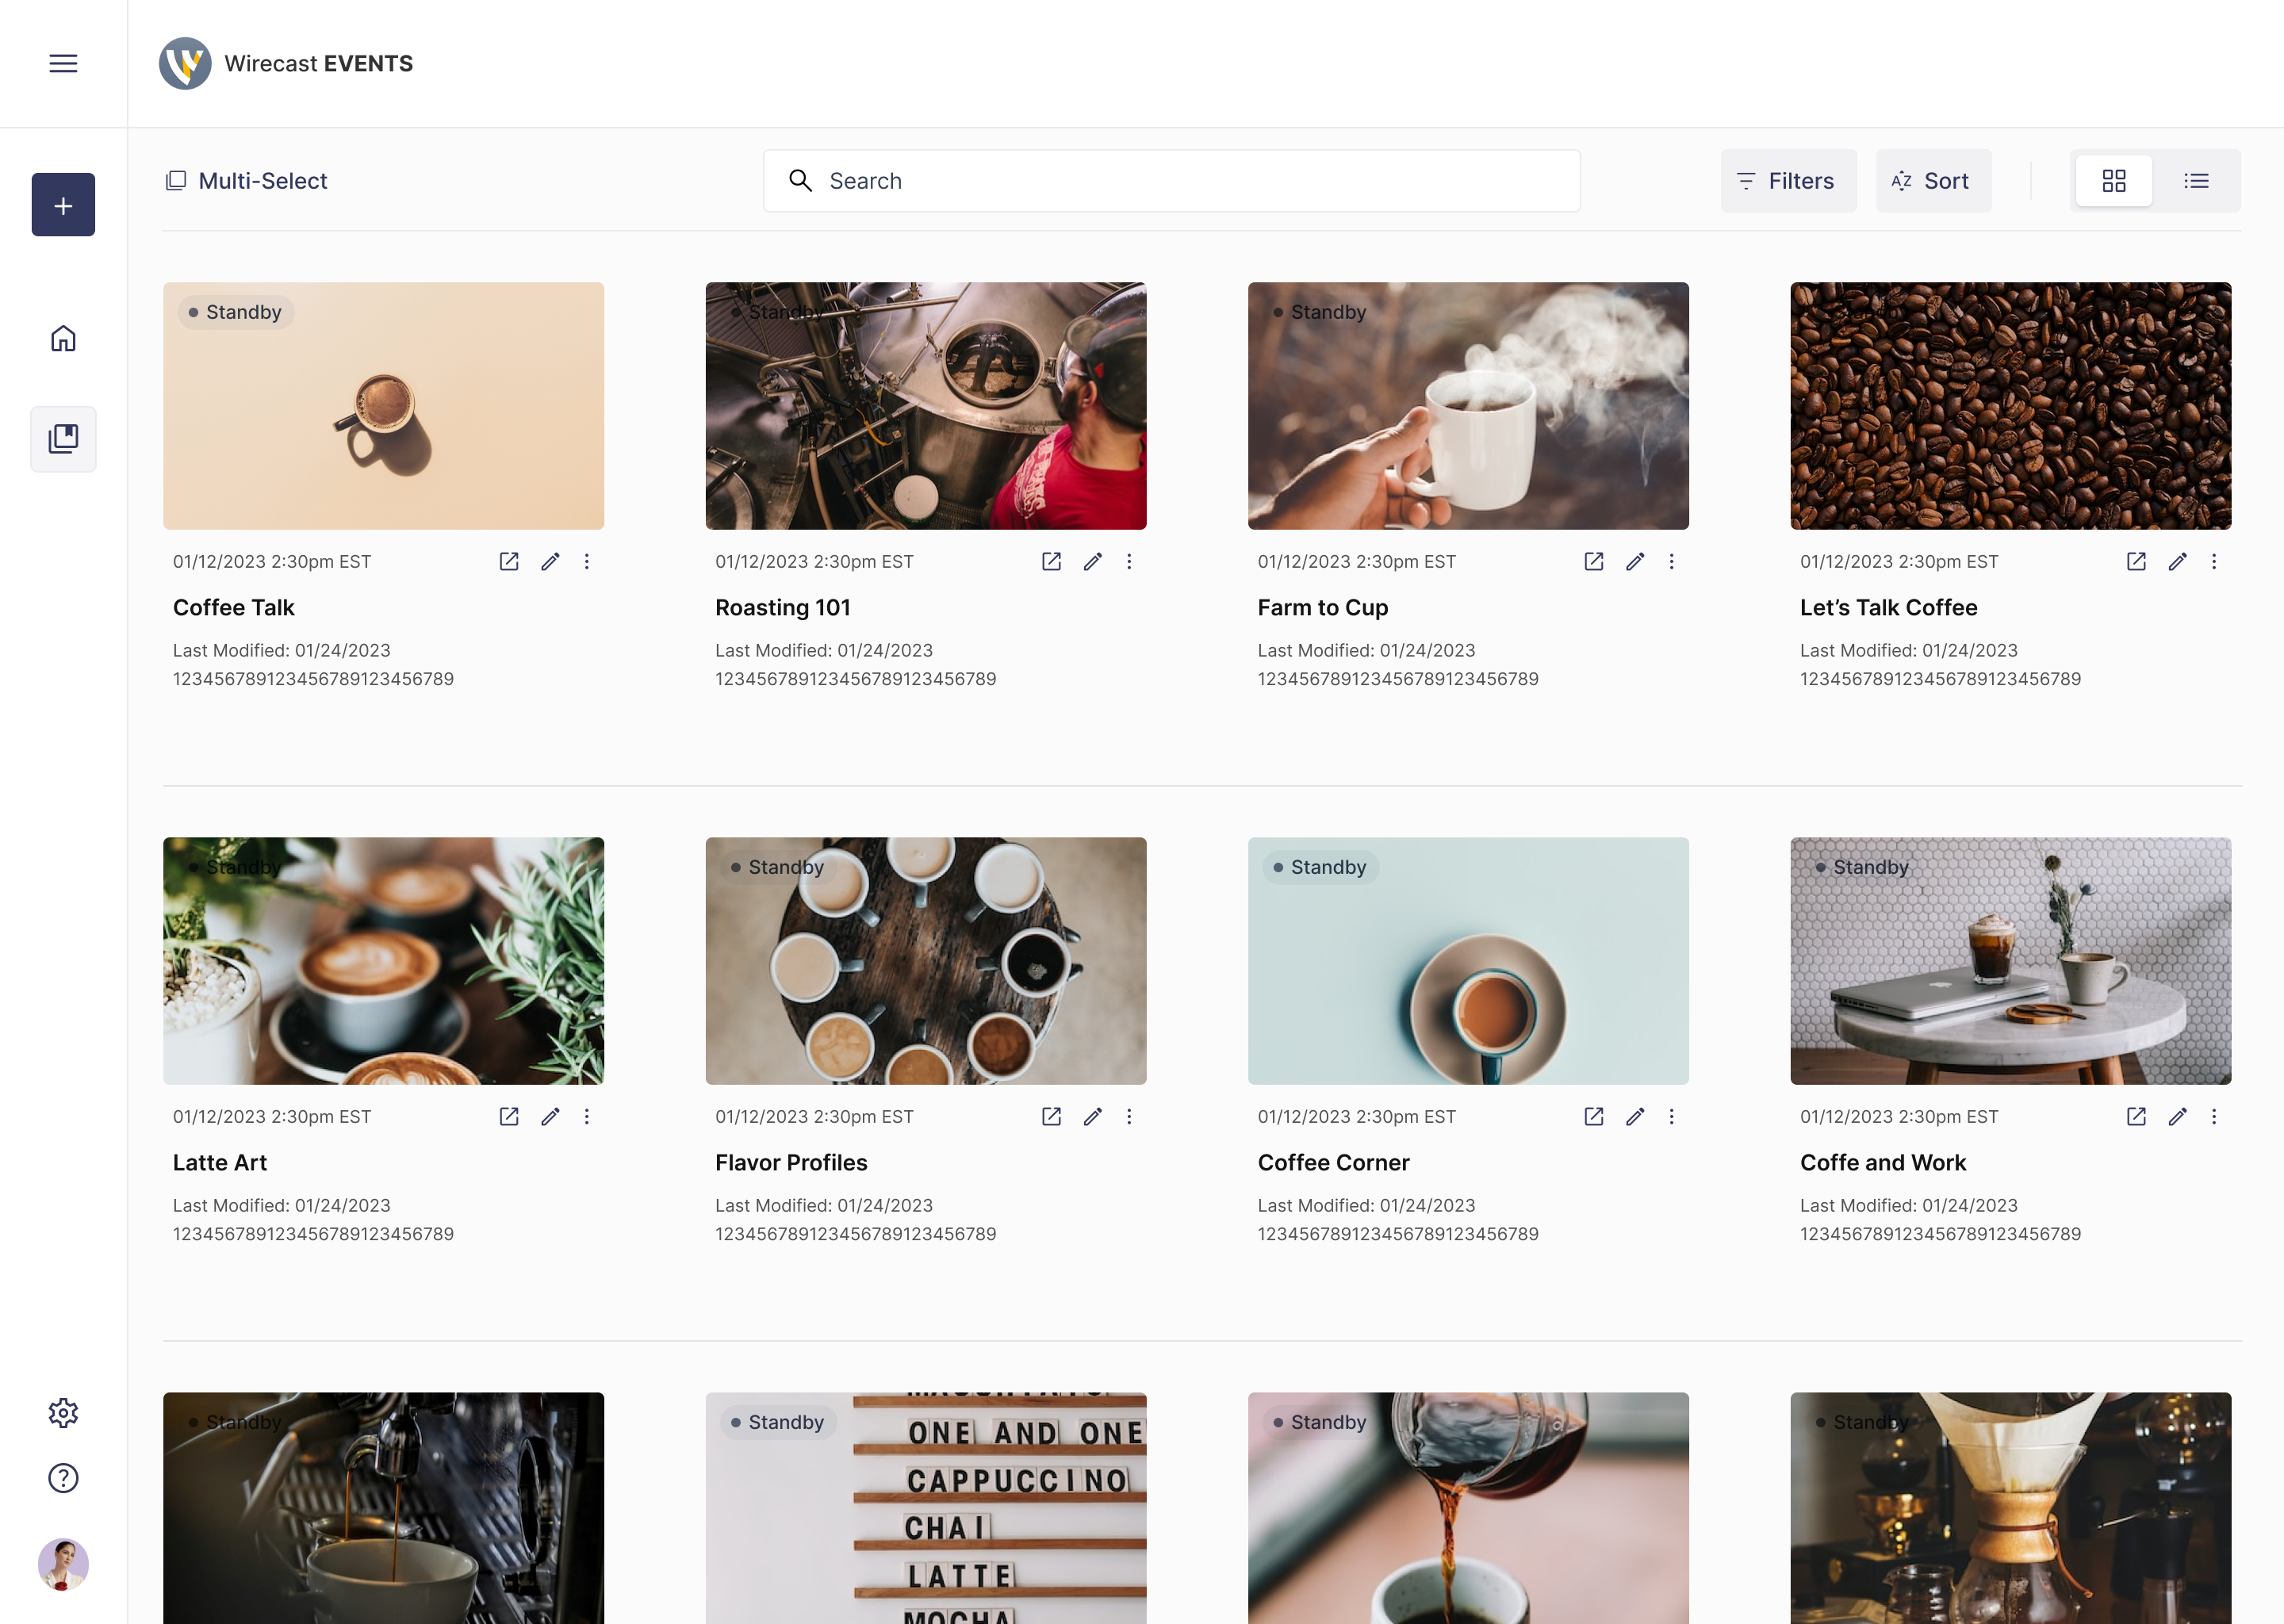The image size is (2284, 1624).
Task: Click the Search input field
Action: (x=1171, y=181)
